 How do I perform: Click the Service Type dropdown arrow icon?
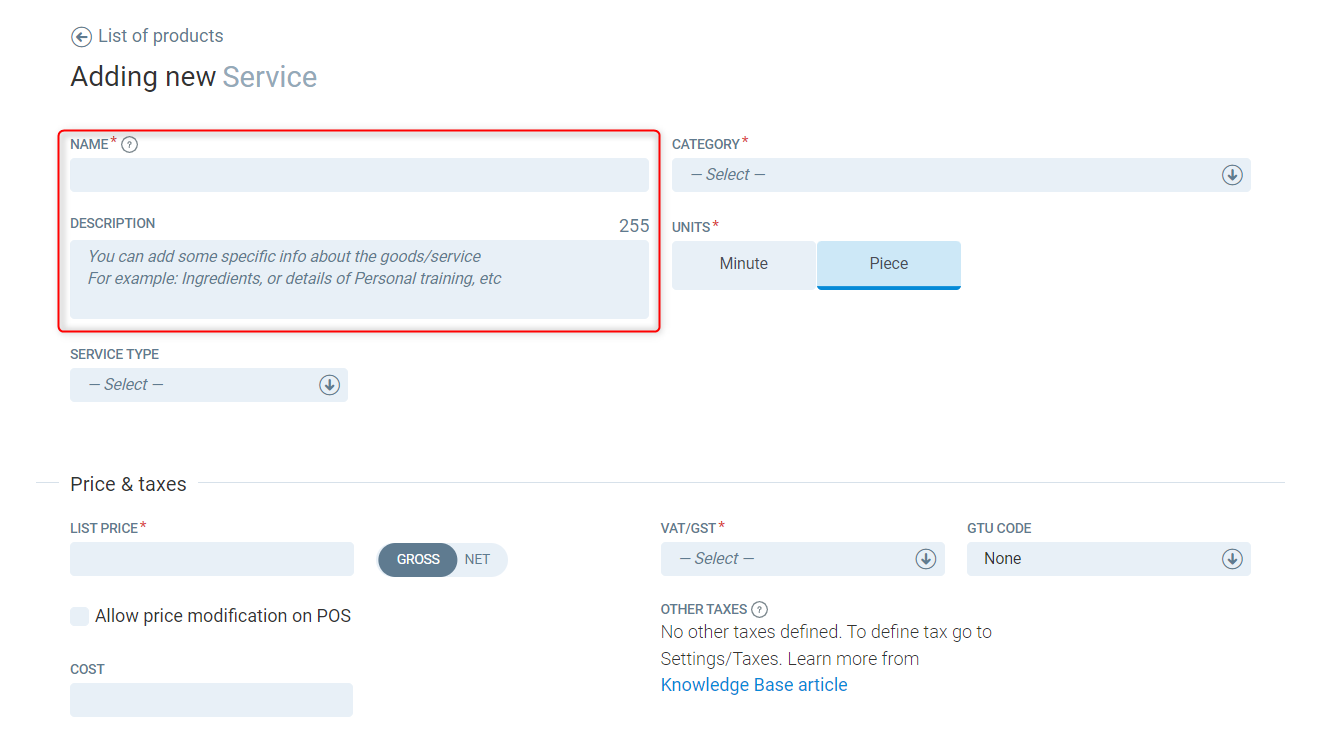point(329,385)
